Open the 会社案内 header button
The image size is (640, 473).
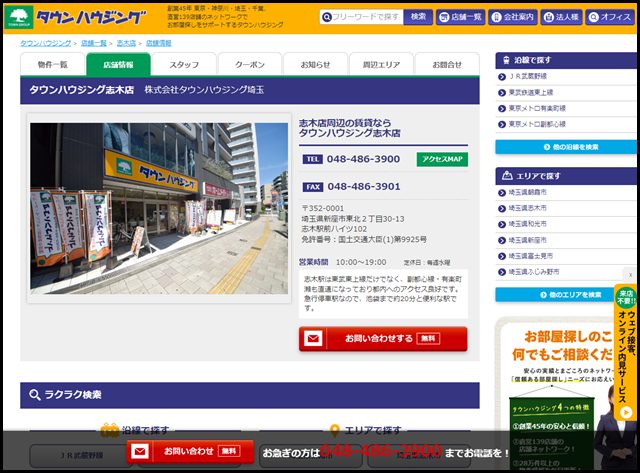(513, 17)
